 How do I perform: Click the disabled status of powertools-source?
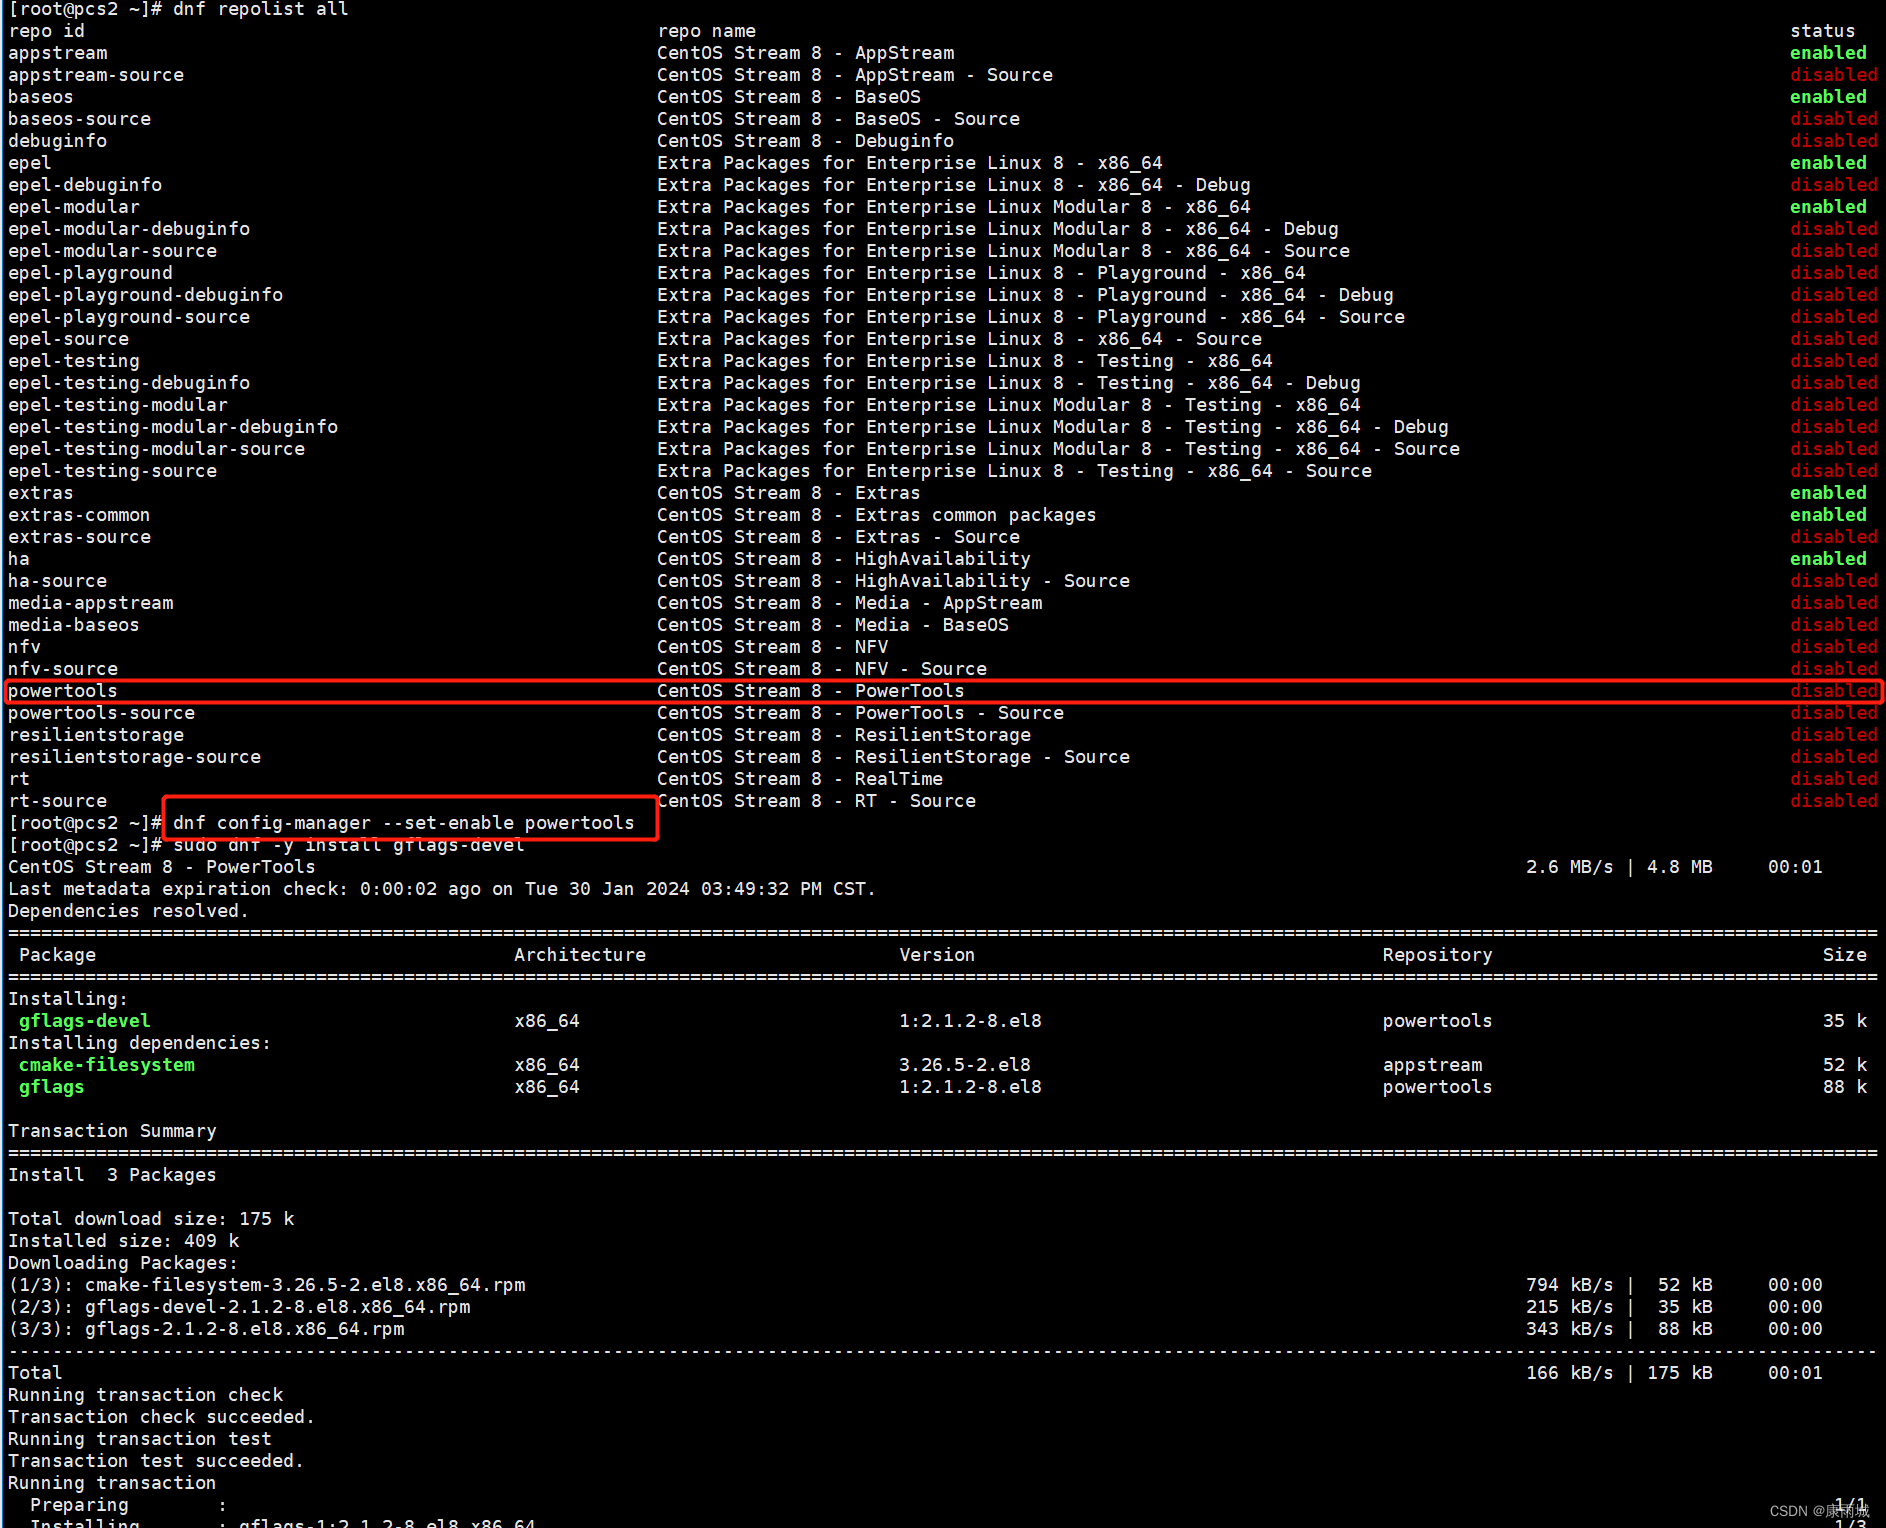pos(1833,712)
